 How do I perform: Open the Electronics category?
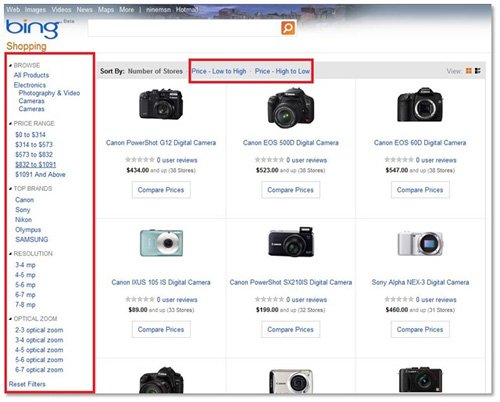pyautogui.click(x=30, y=85)
